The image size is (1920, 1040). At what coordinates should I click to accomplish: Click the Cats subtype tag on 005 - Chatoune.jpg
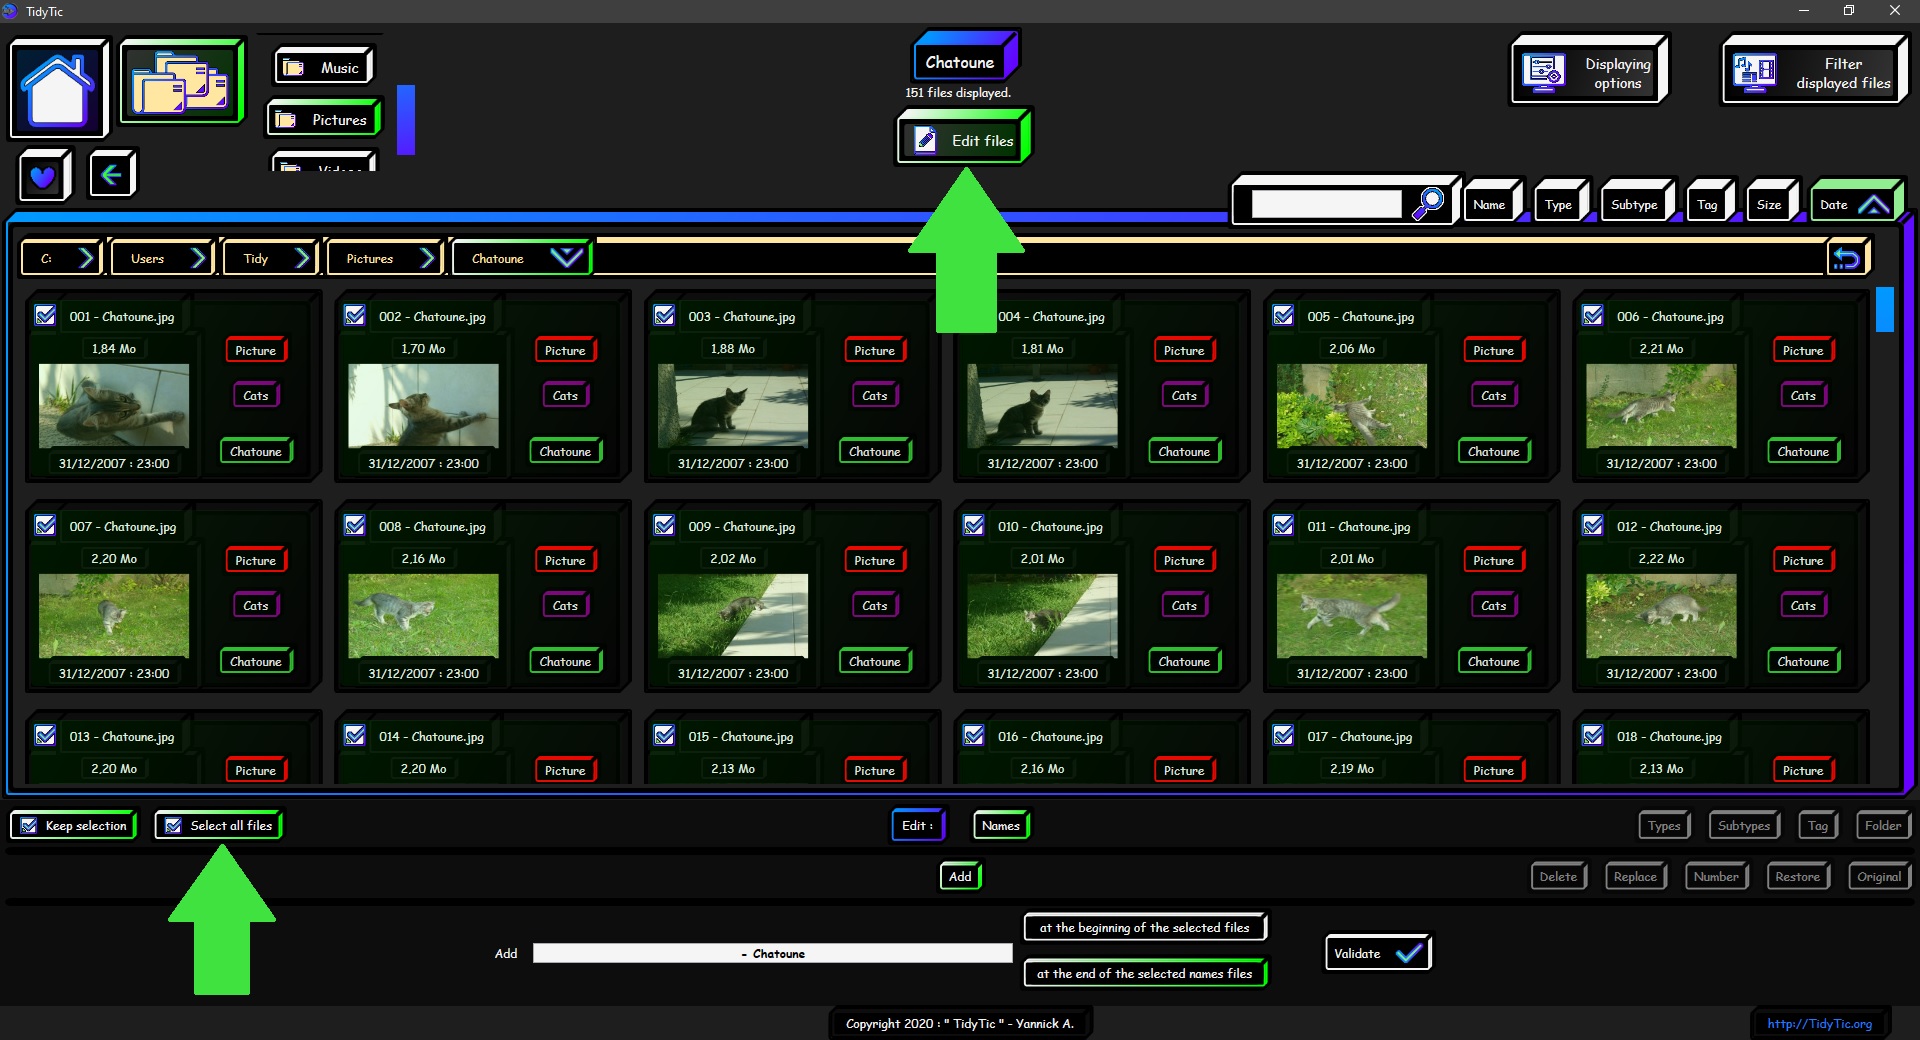tap(1493, 395)
